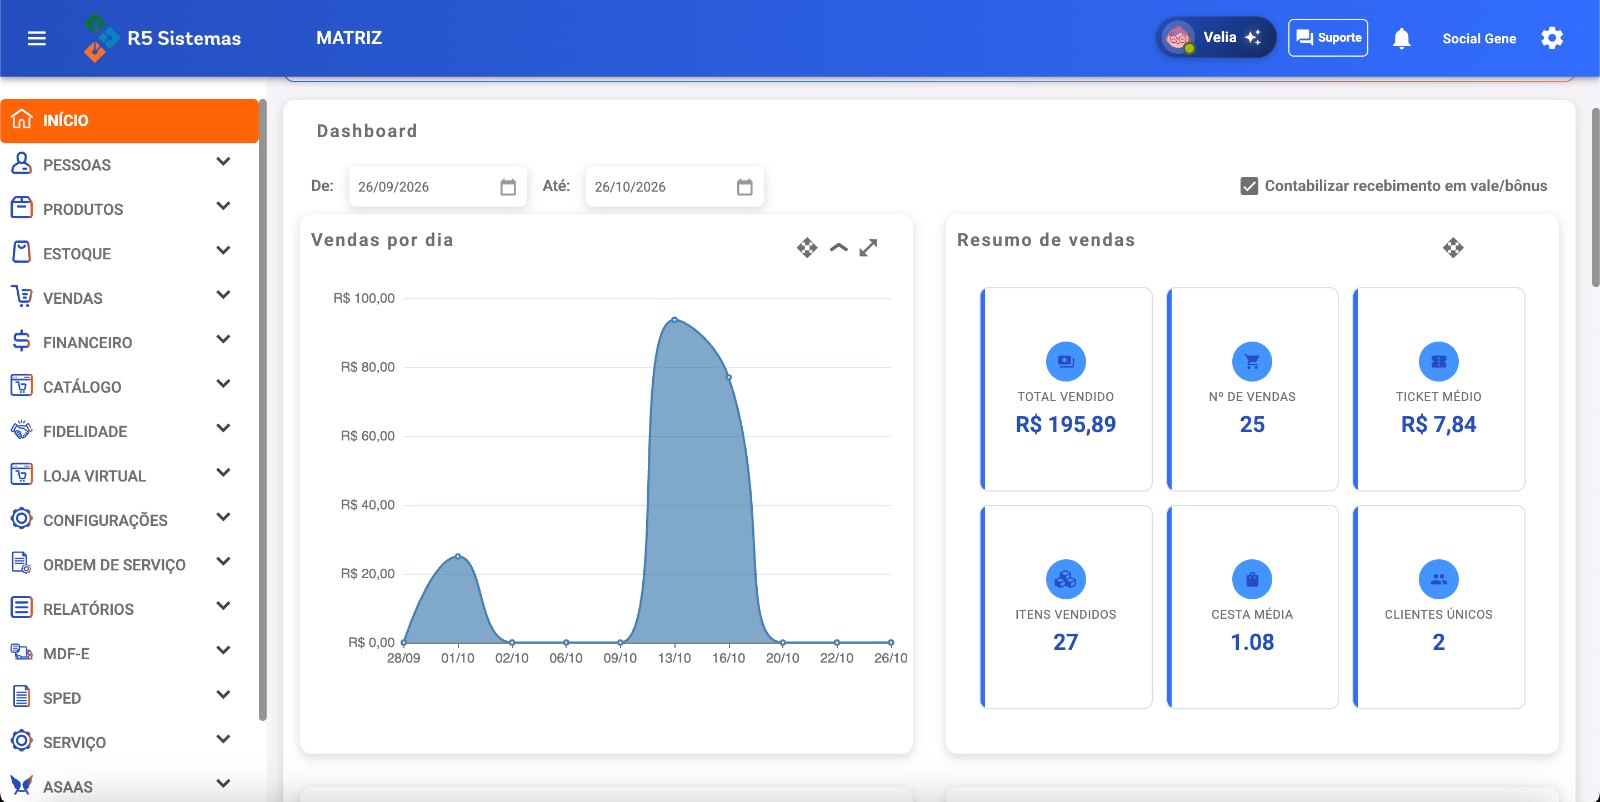The width and height of the screenshot is (1600, 802).
Task: Click the 13/10 peak data point
Action: 675,320
